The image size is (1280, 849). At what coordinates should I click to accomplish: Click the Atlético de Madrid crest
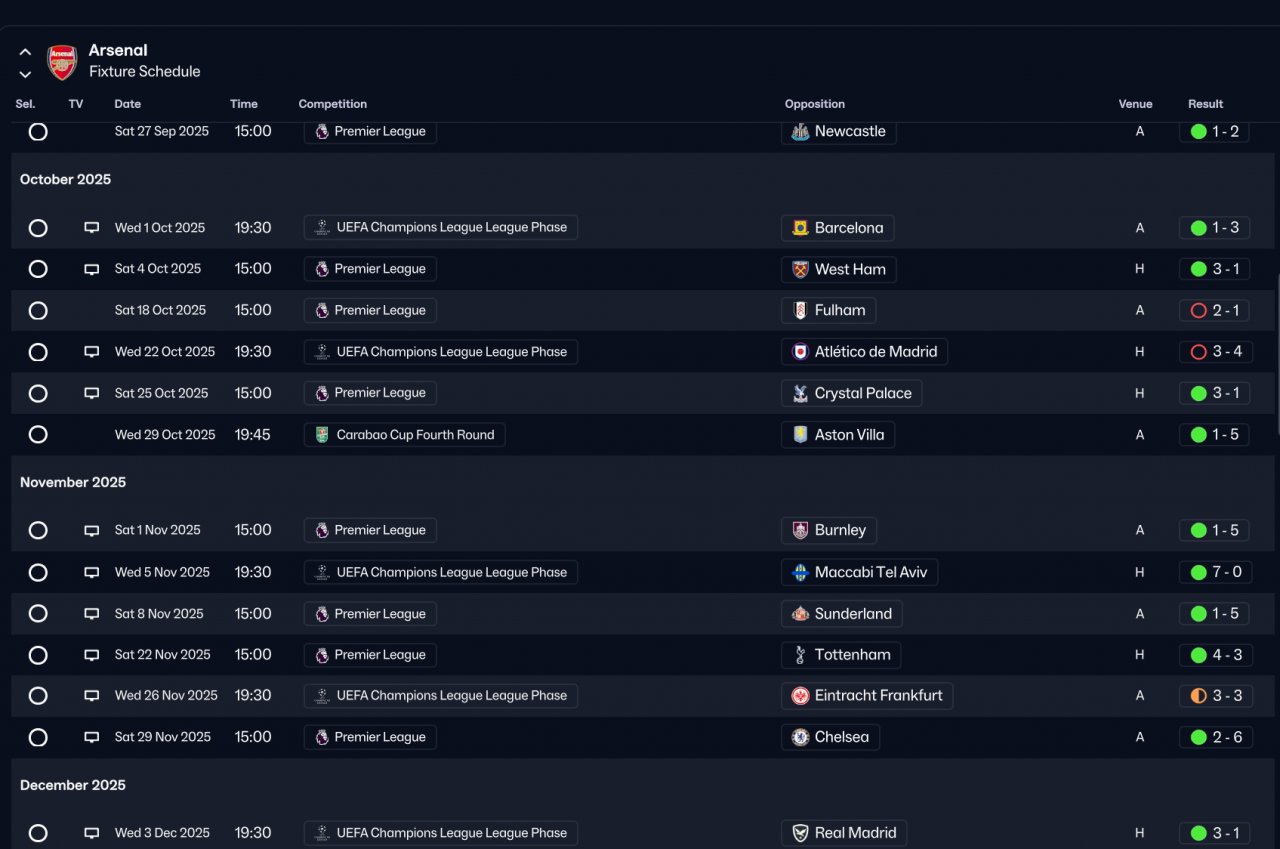click(x=800, y=352)
